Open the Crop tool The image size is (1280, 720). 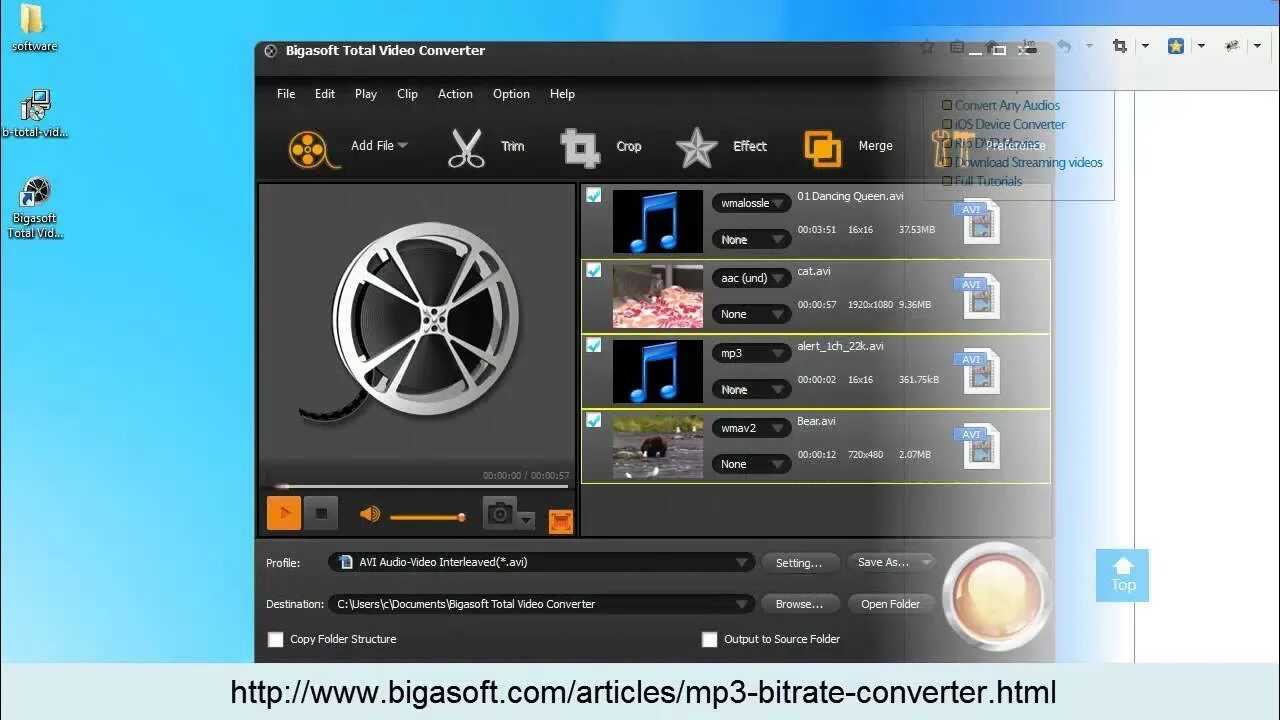[579, 148]
